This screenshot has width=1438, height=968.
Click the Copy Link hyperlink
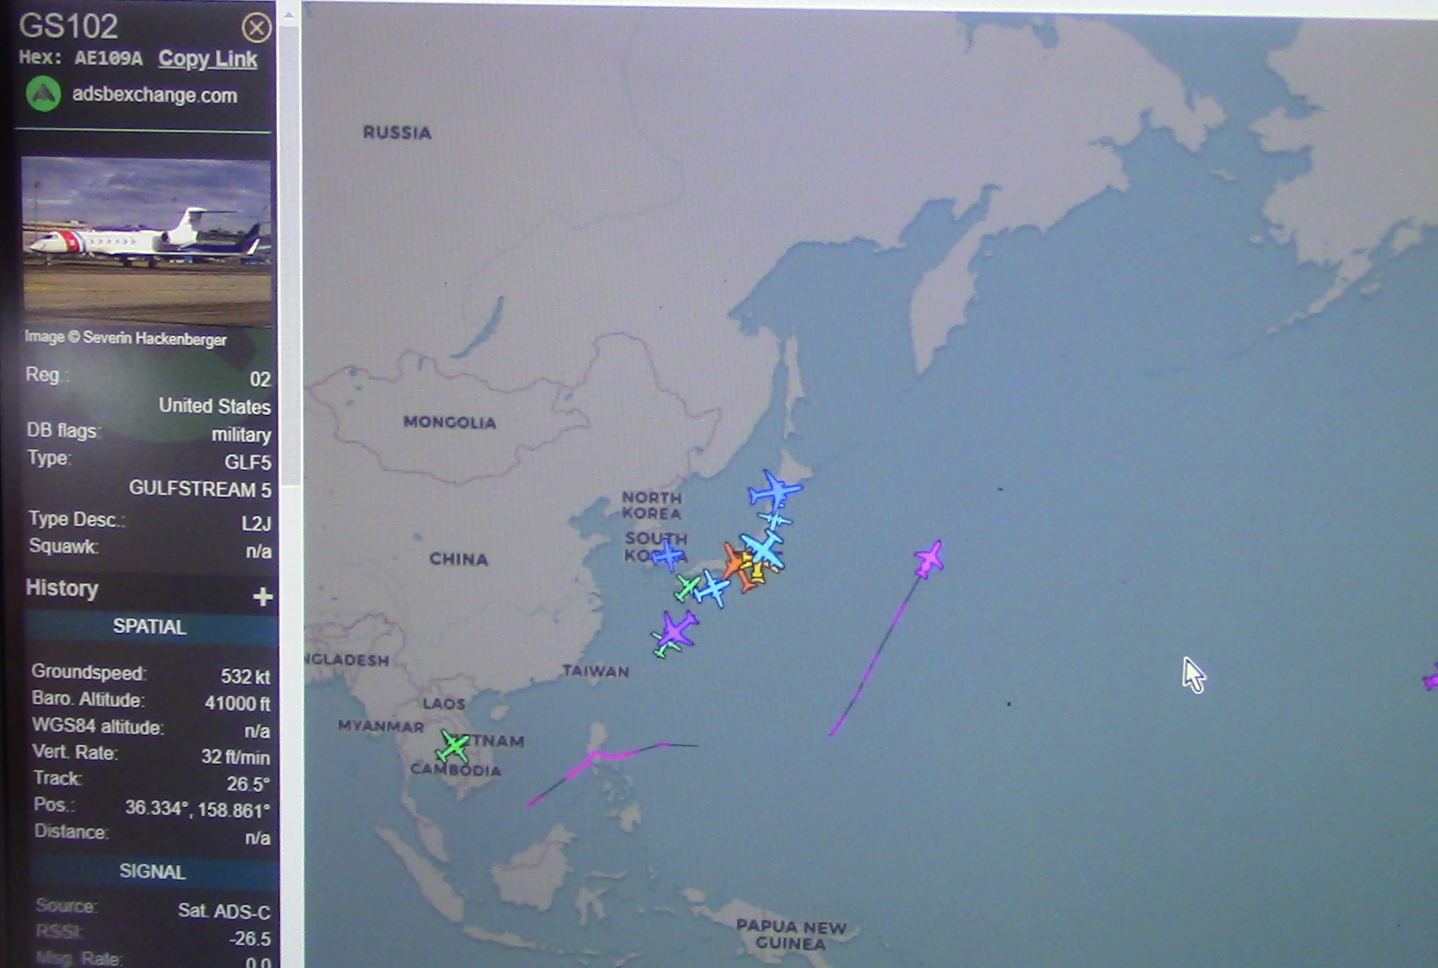[208, 59]
